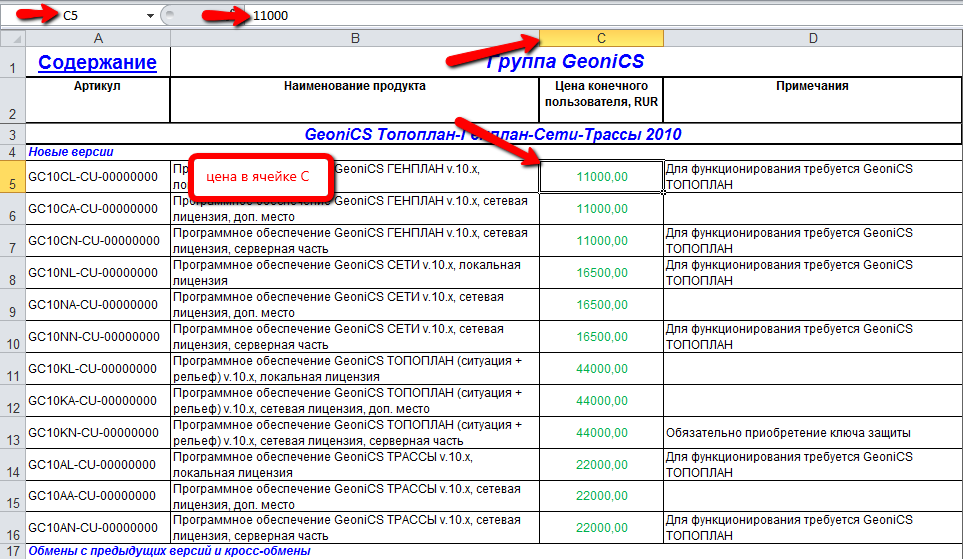
Task: Select row 17 header
Action: pyautogui.click(x=13, y=551)
